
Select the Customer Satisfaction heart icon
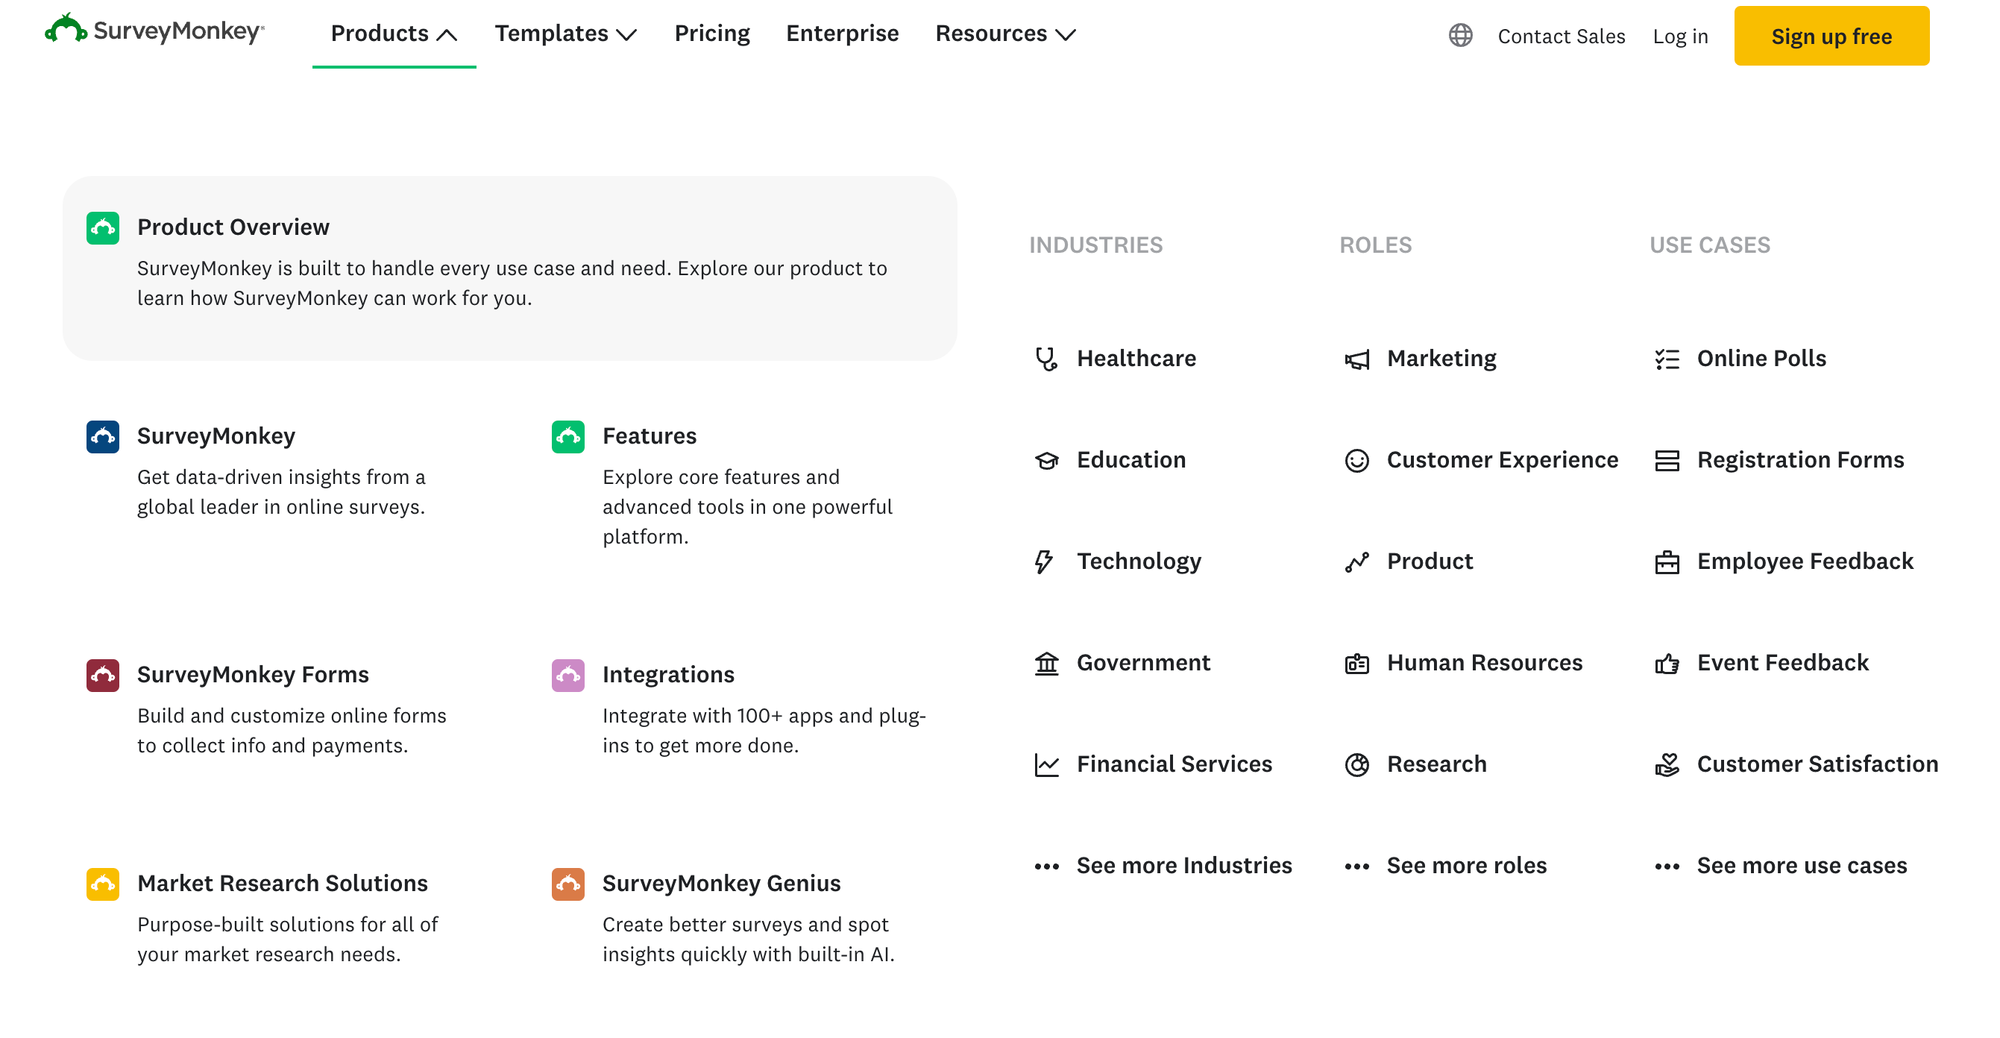point(1667,764)
